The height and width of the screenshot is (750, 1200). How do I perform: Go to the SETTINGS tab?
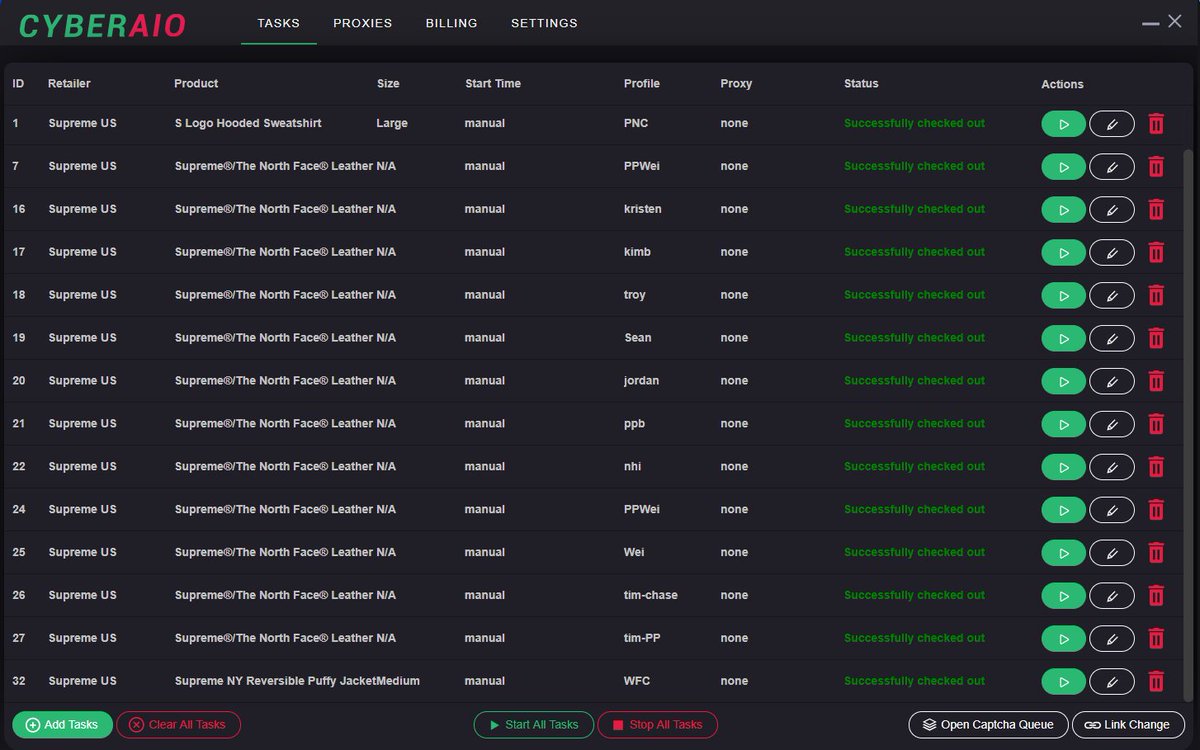(x=544, y=22)
